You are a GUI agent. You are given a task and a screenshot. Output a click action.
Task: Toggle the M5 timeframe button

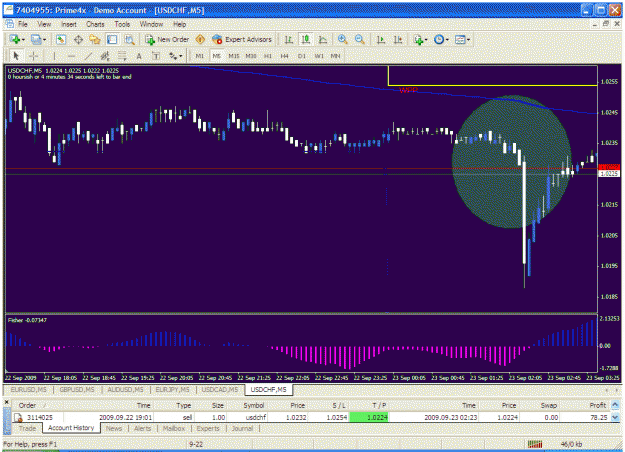216,56
